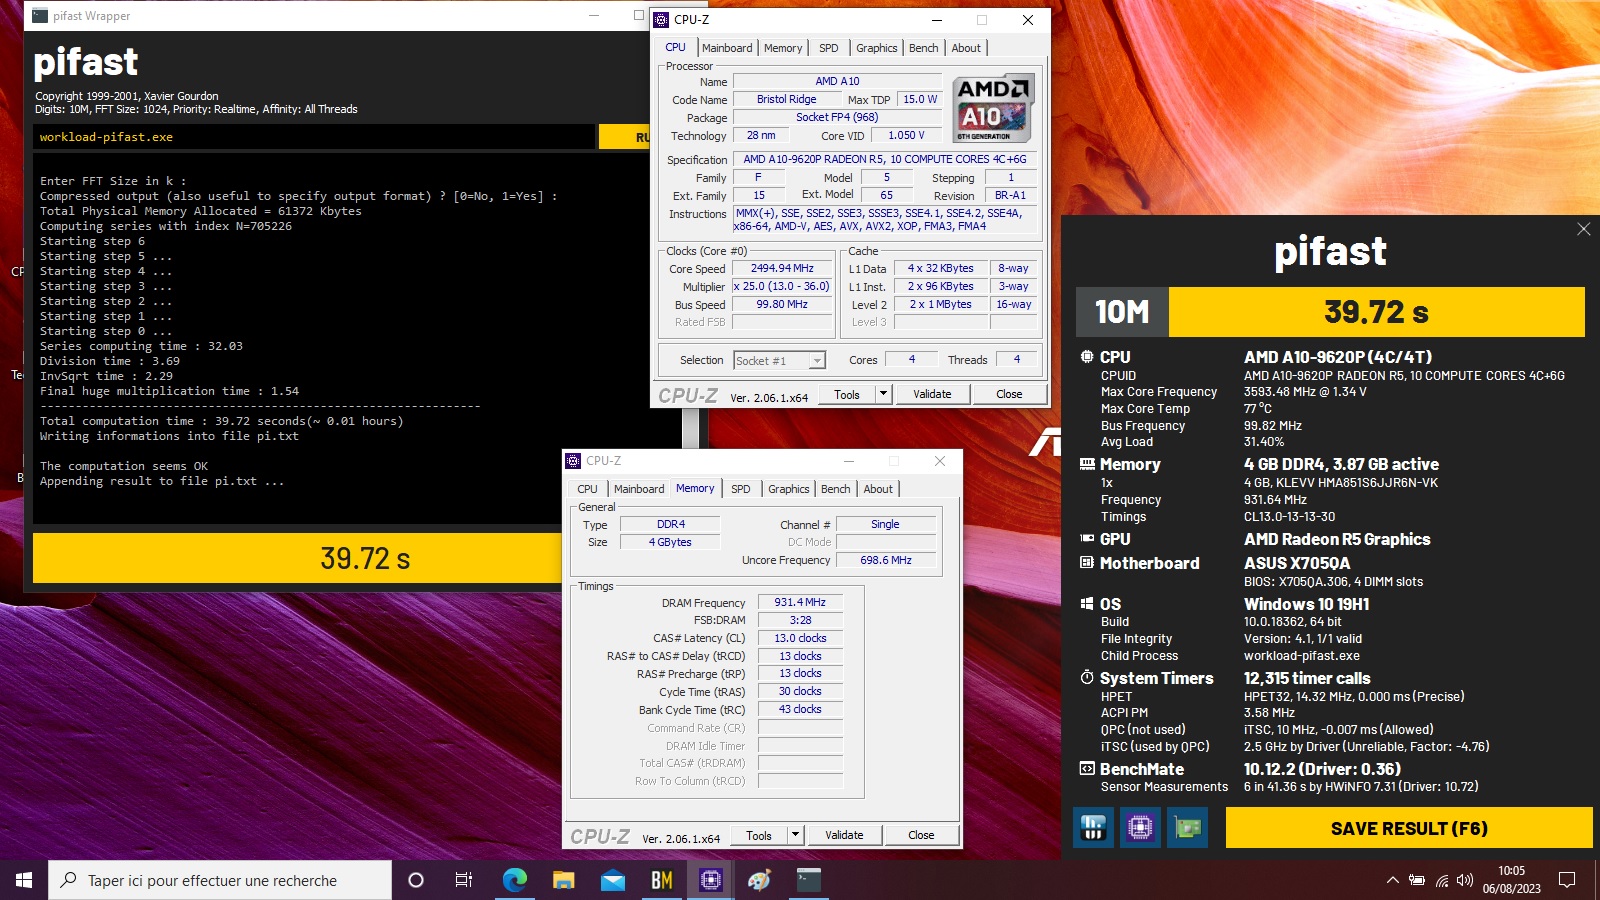
Task: Click the yellow RUN button in pifast Wrapper
Action: (x=624, y=137)
